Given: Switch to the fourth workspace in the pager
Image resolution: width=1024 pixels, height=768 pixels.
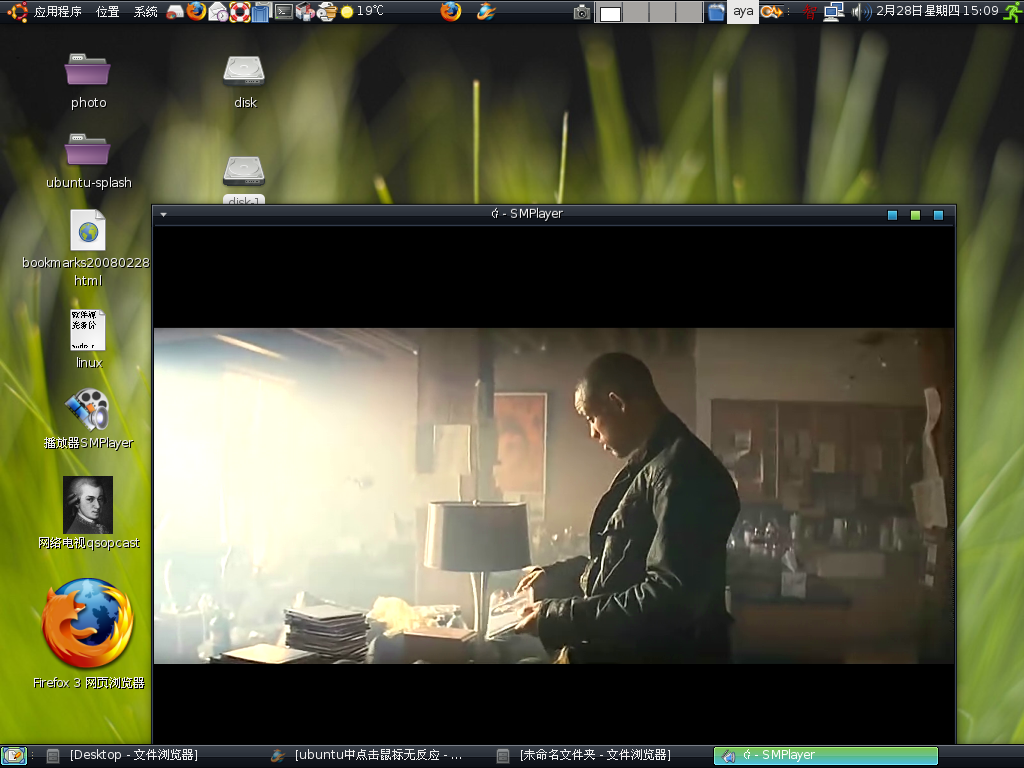Looking at the screenshot, I should click(690, 12).
